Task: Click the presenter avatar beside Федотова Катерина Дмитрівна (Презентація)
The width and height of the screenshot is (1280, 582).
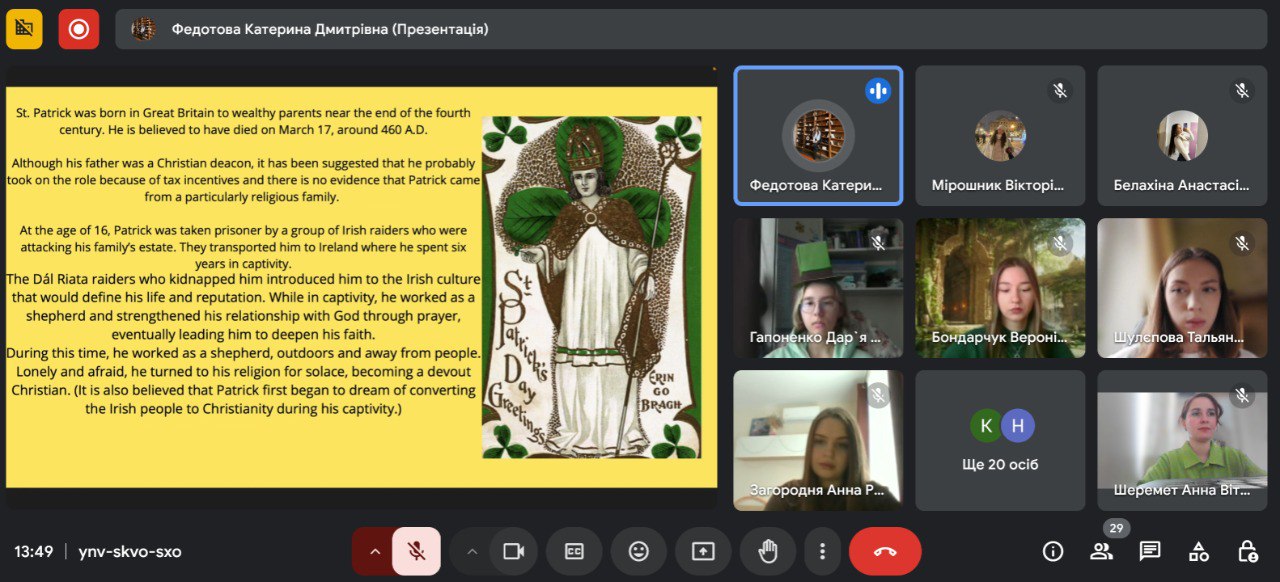Action: click(x=144, y=29)
